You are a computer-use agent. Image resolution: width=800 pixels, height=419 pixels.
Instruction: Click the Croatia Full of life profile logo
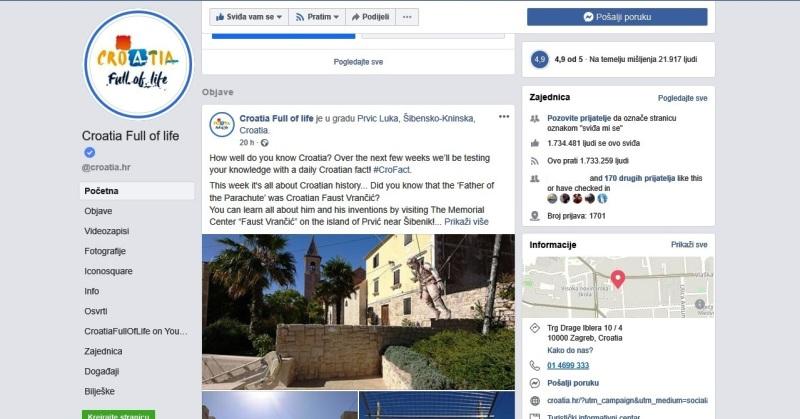pos(138,65)
